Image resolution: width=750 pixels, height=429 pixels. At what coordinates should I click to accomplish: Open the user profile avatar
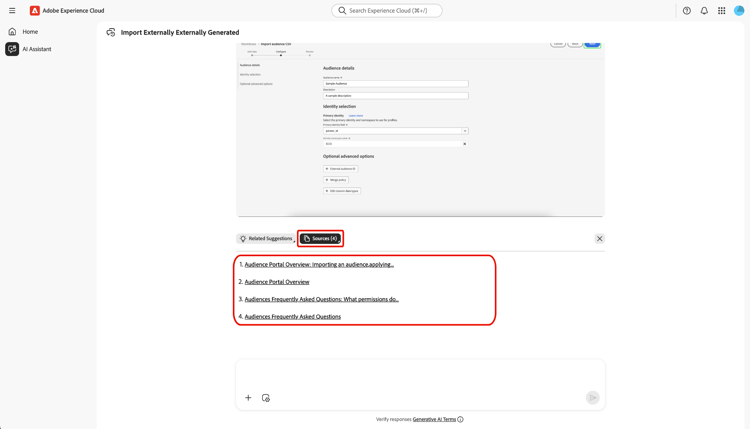(739, 11)
